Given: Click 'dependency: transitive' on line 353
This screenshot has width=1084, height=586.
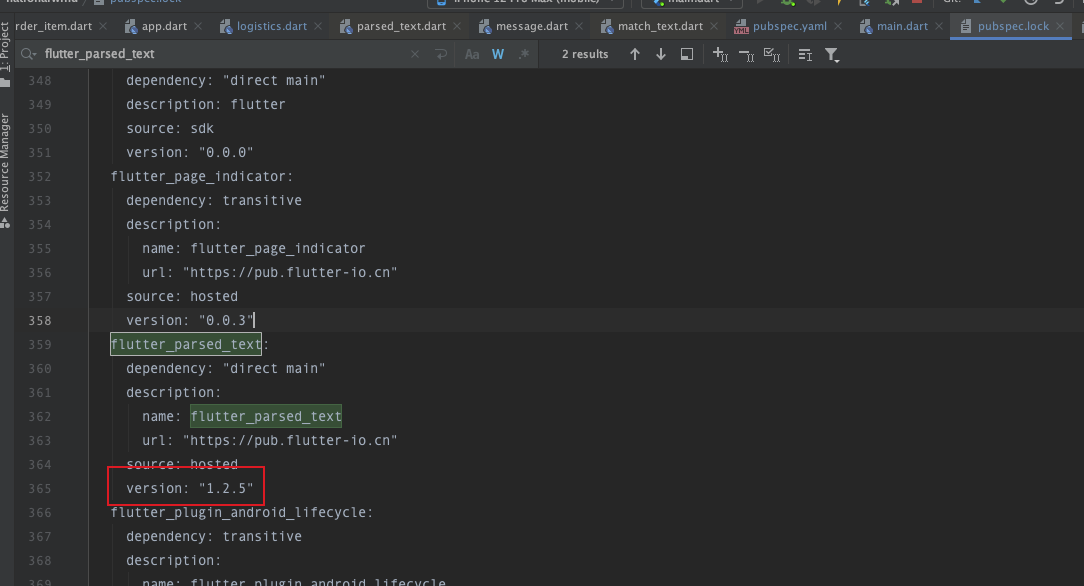Looking at the screenshot, I should [x=214, y=200].
